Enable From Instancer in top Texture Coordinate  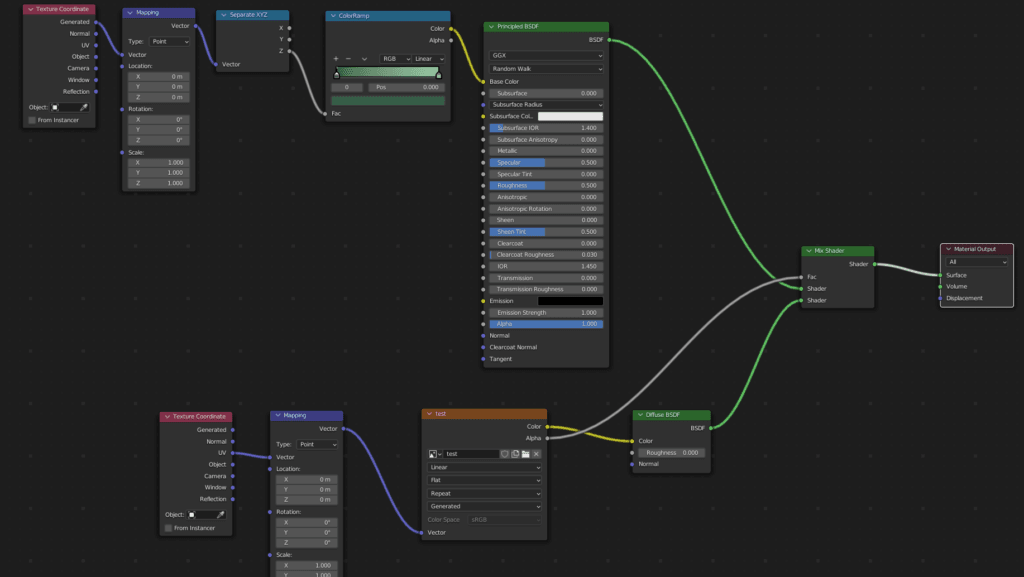[x=32, y=120]
